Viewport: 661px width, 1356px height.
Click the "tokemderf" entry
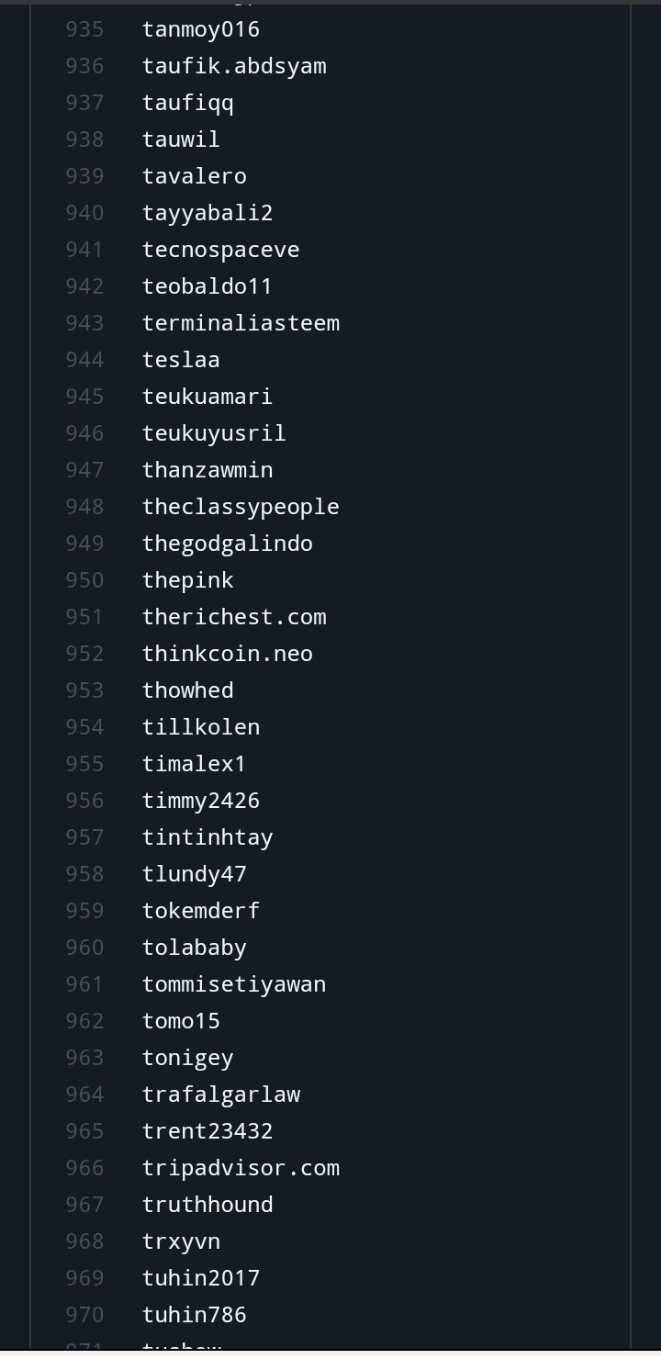[201, 912]
